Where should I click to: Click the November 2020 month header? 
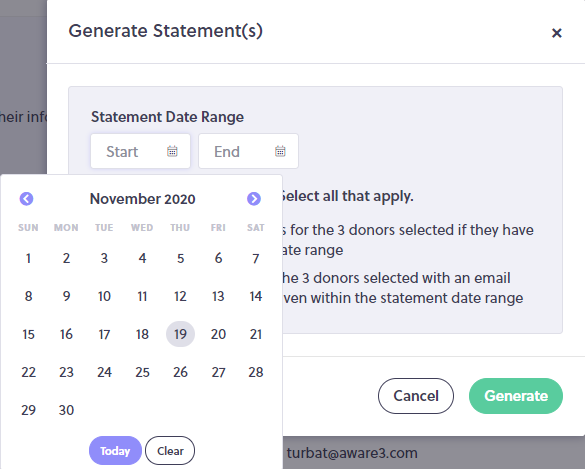pos(143,199)
